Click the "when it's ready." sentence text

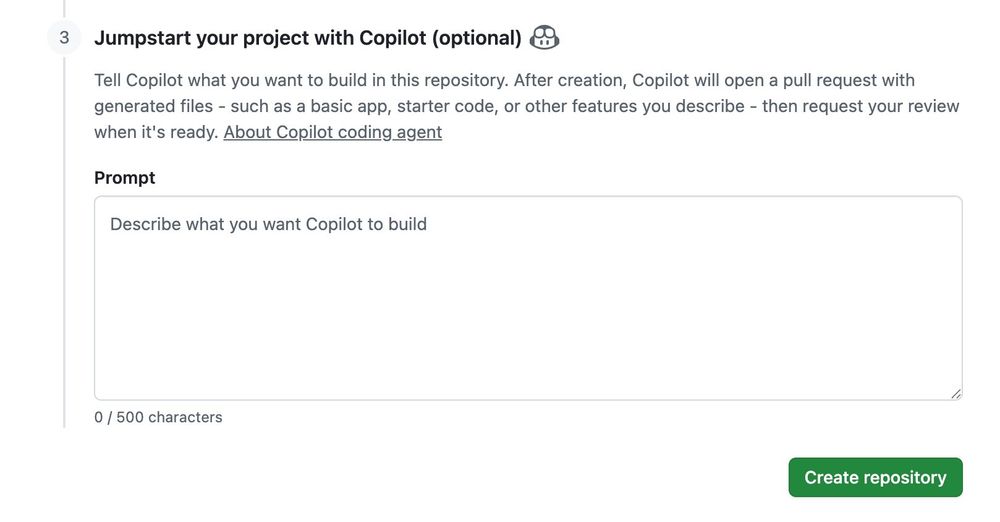(156, 132)
